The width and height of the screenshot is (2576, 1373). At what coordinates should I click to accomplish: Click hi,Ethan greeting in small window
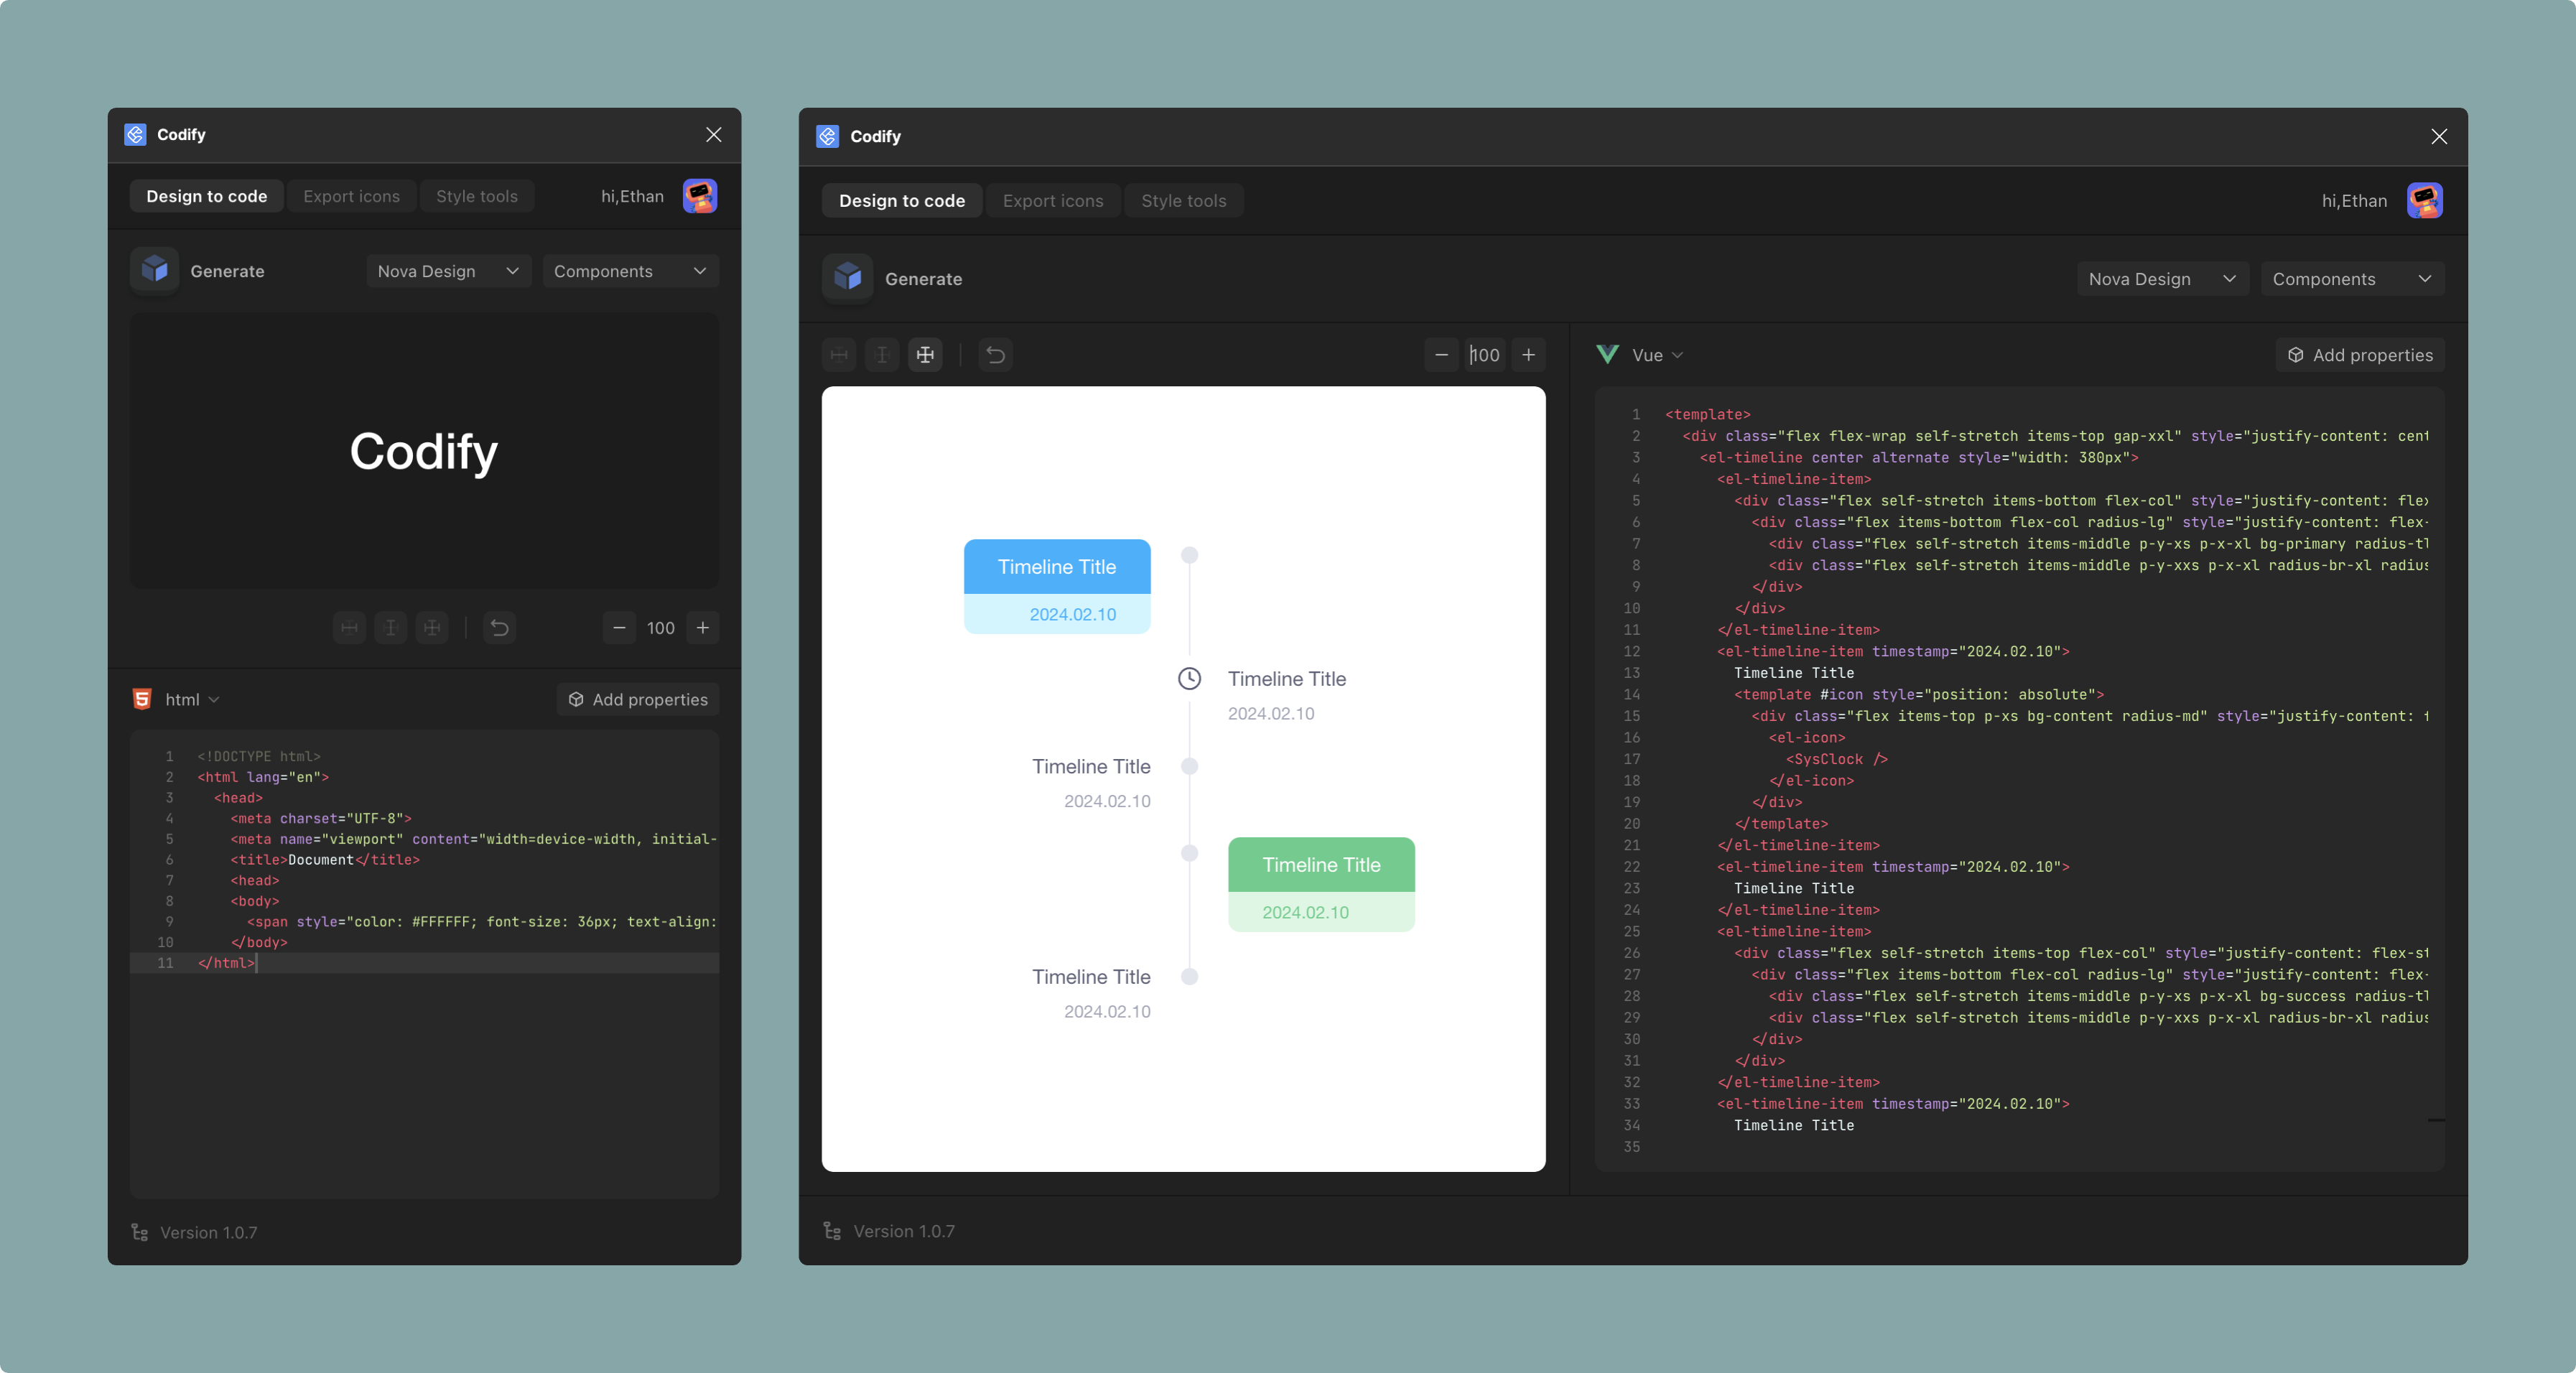[x=632, y=196]
